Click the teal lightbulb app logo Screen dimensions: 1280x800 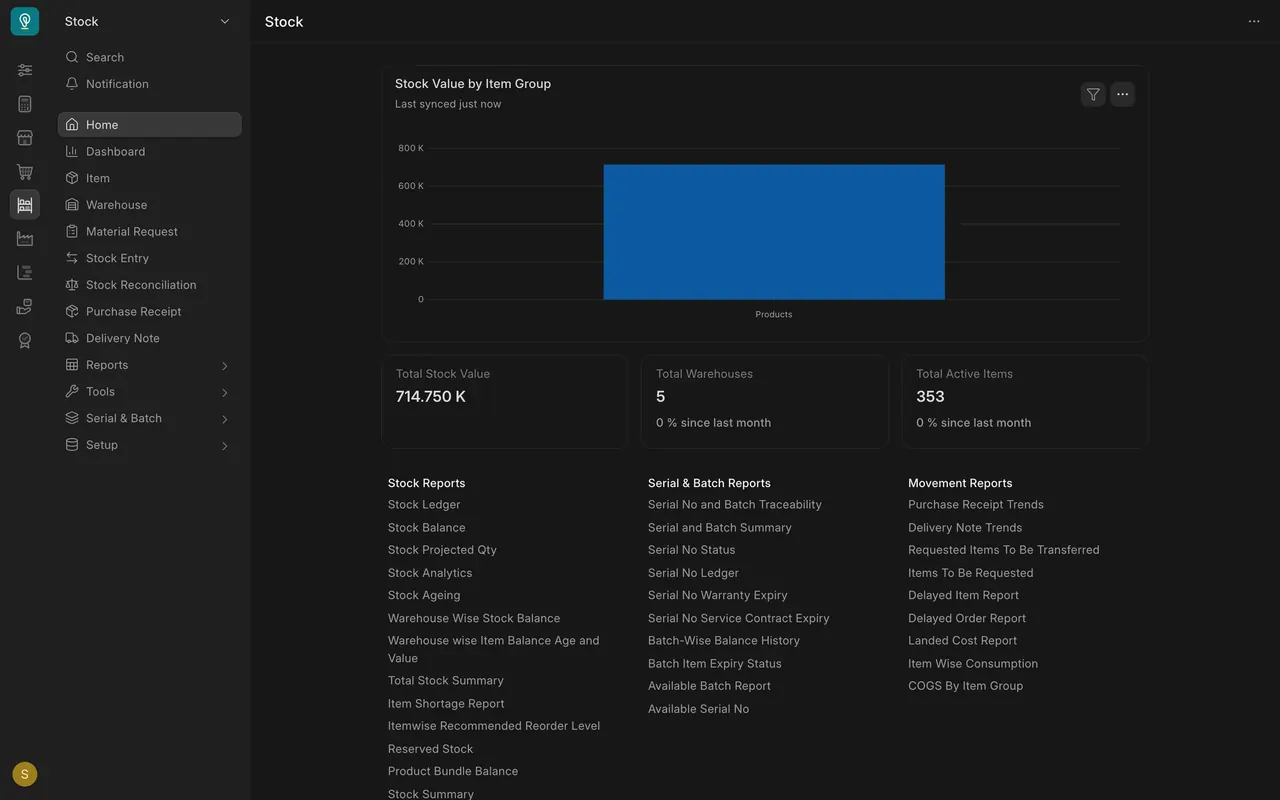point(25,21)
